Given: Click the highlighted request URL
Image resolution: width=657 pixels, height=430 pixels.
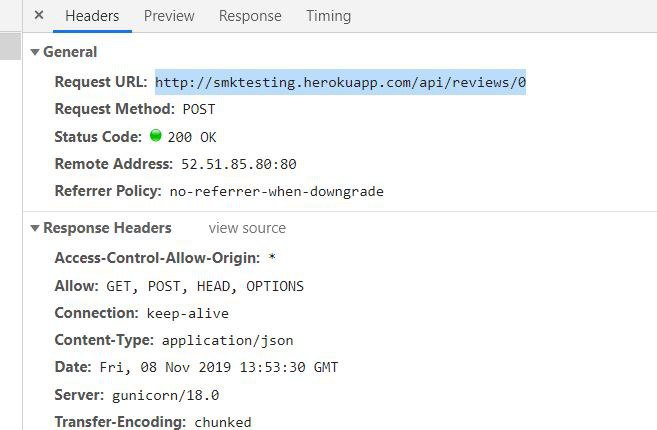Looking at the screenshot, I should tap(340, 83).
